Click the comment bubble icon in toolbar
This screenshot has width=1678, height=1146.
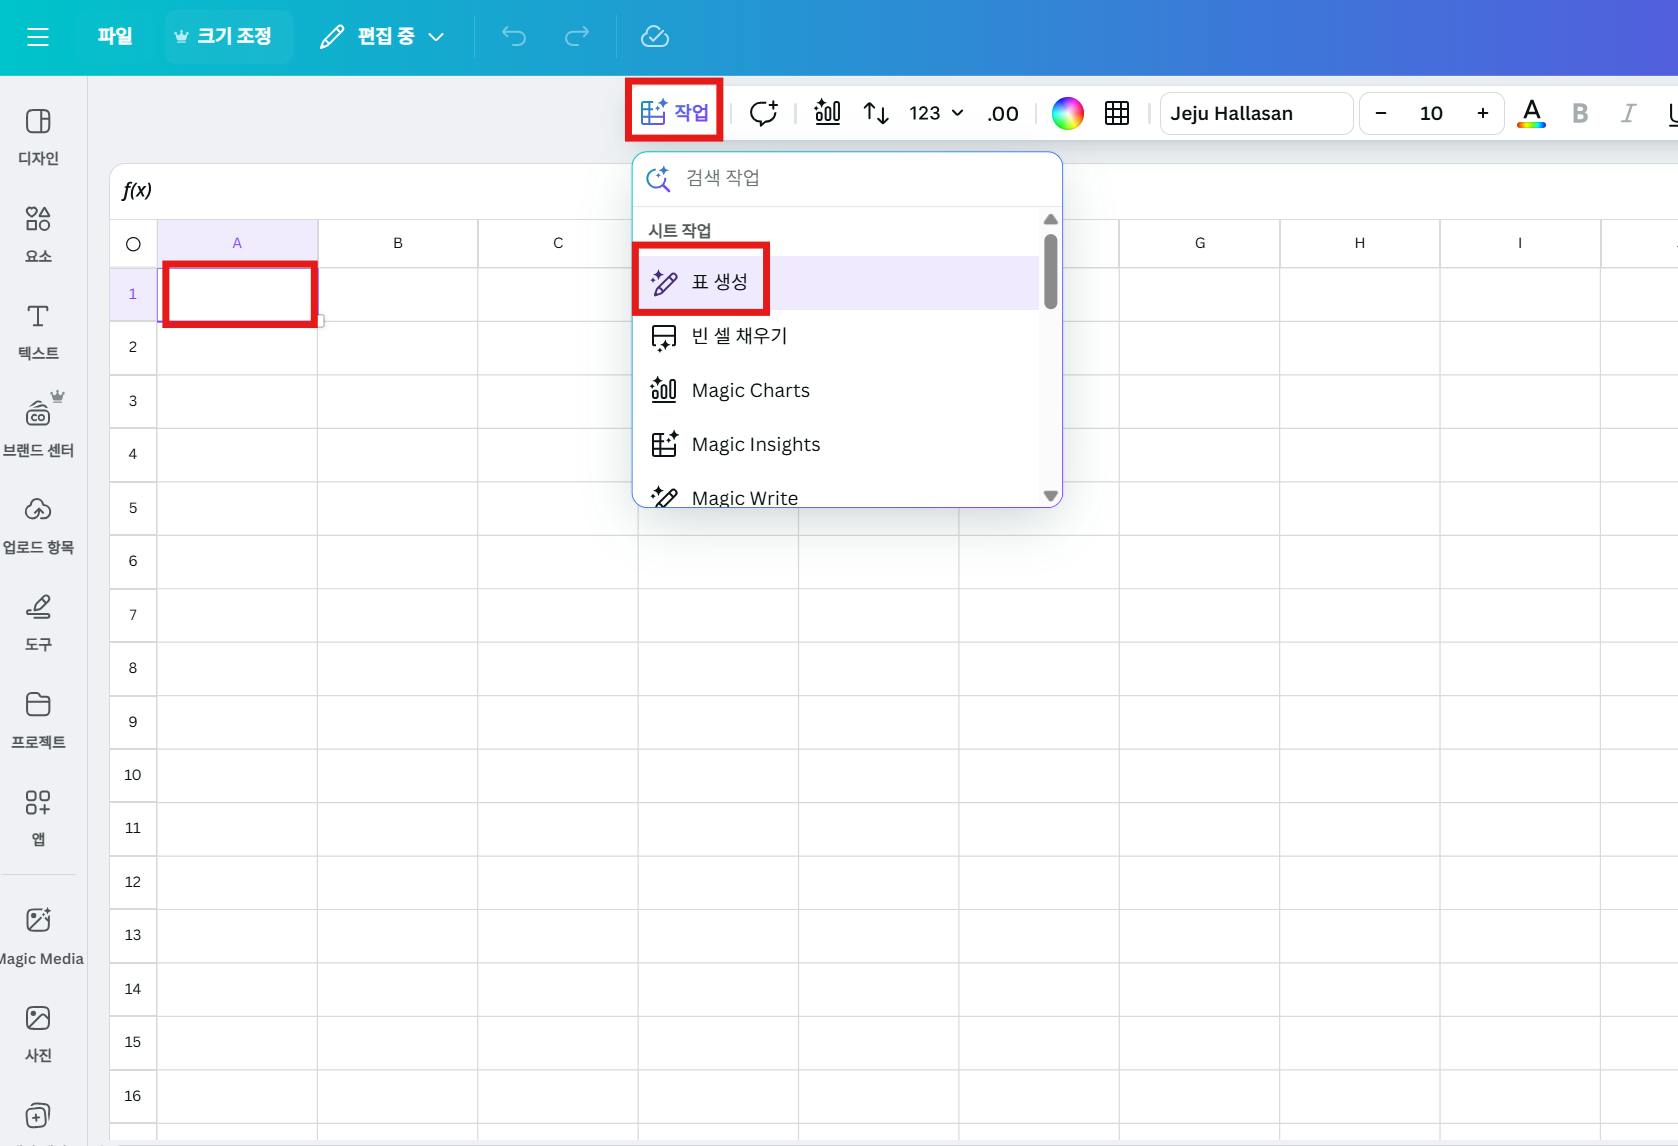pyautogui.click(x=764, y=113)
